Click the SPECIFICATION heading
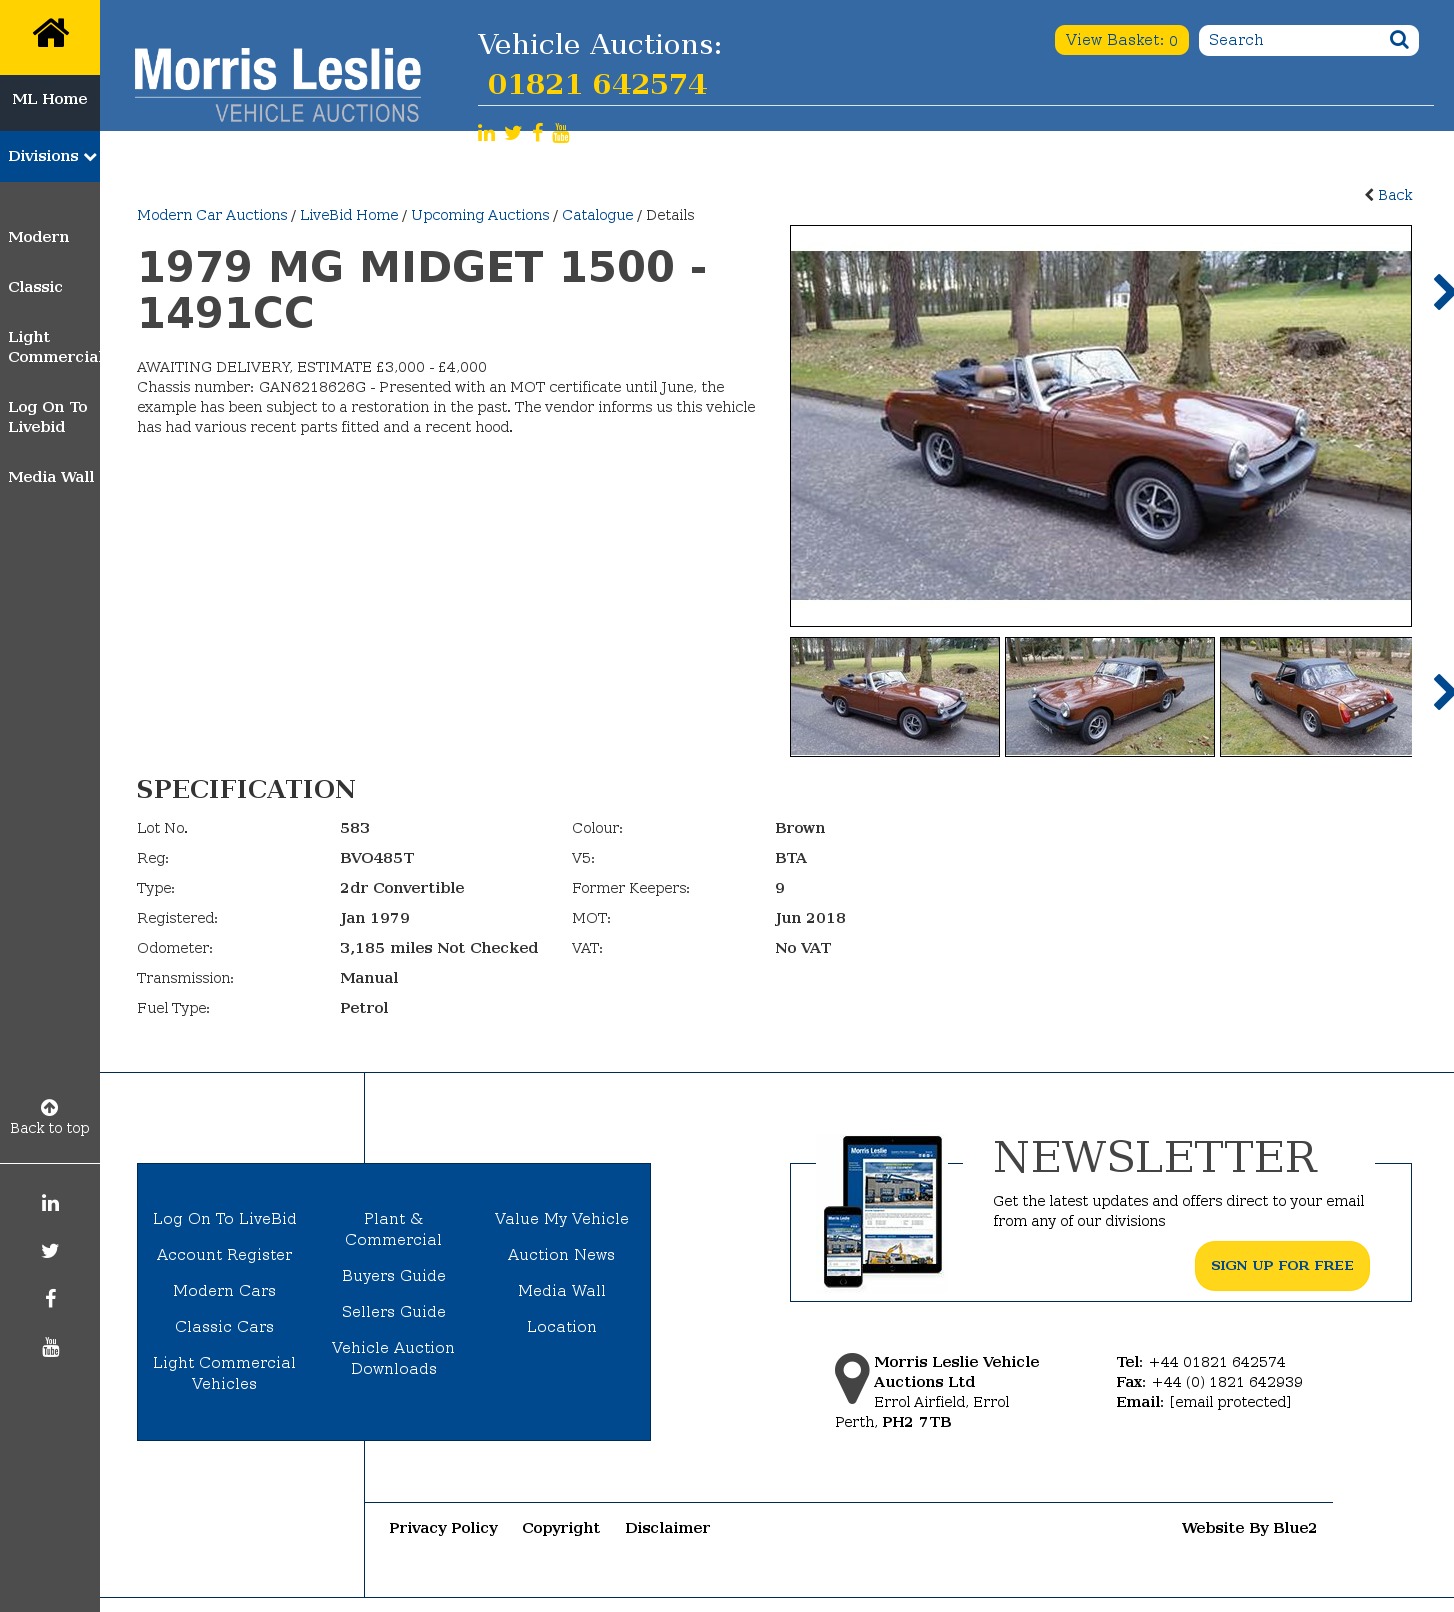Image resolution: width=1454 pixels, height=1612 pixels. click(x=246, y=789)
